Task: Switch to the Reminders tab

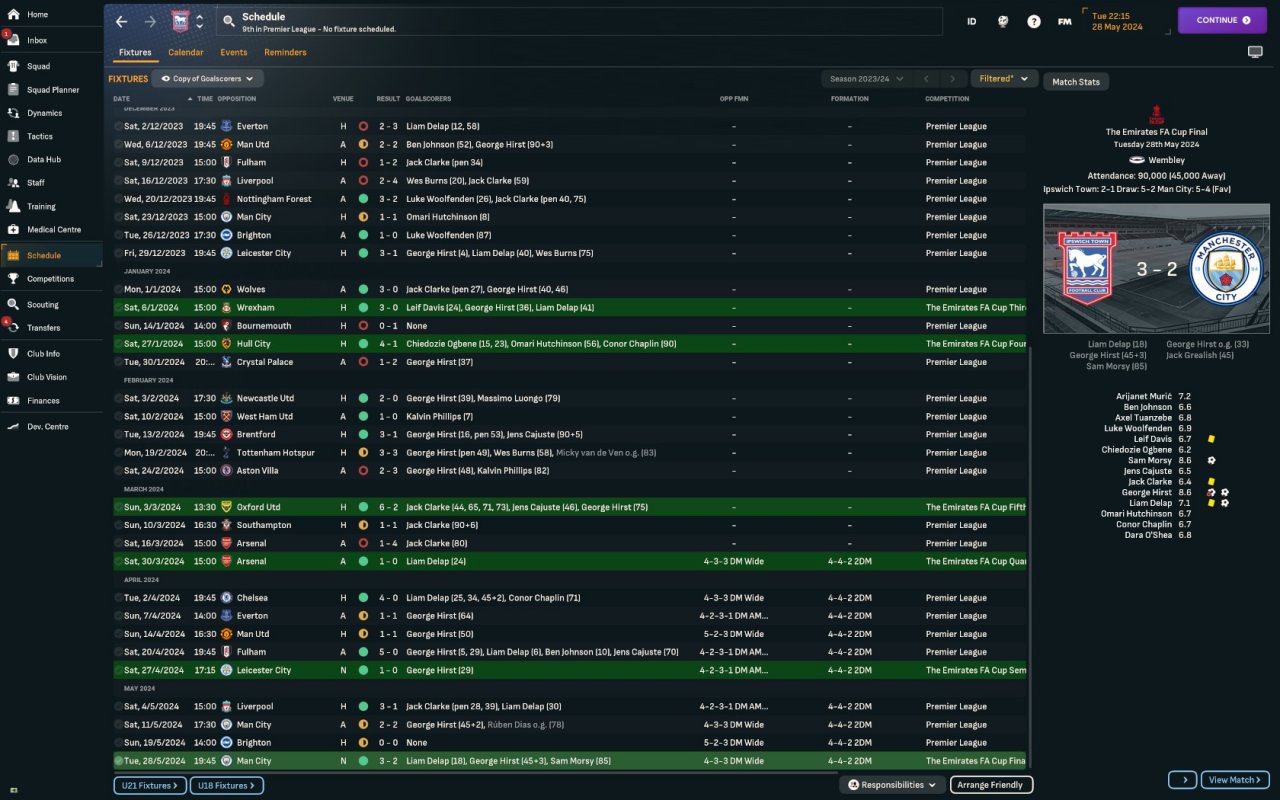Action: (x=285, y=52)
